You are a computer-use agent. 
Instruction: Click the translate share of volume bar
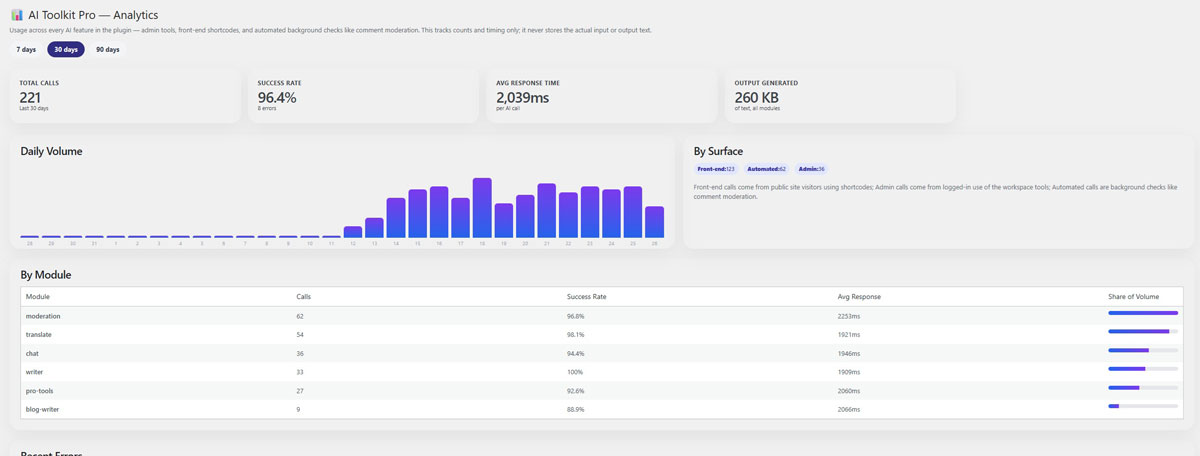pyautogui.click(x=1143, y=331)
